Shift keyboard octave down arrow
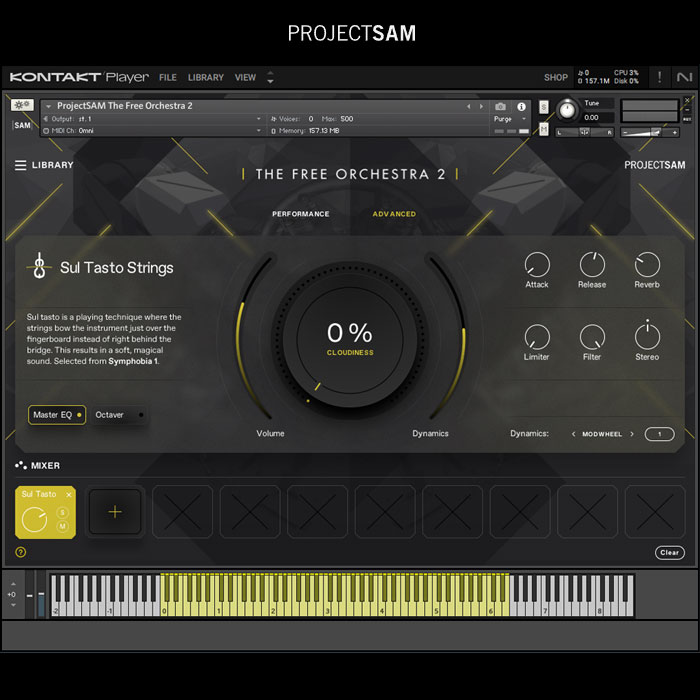This screenshot has width=700, height=700. pyautogui.click(x=13, y=605)
